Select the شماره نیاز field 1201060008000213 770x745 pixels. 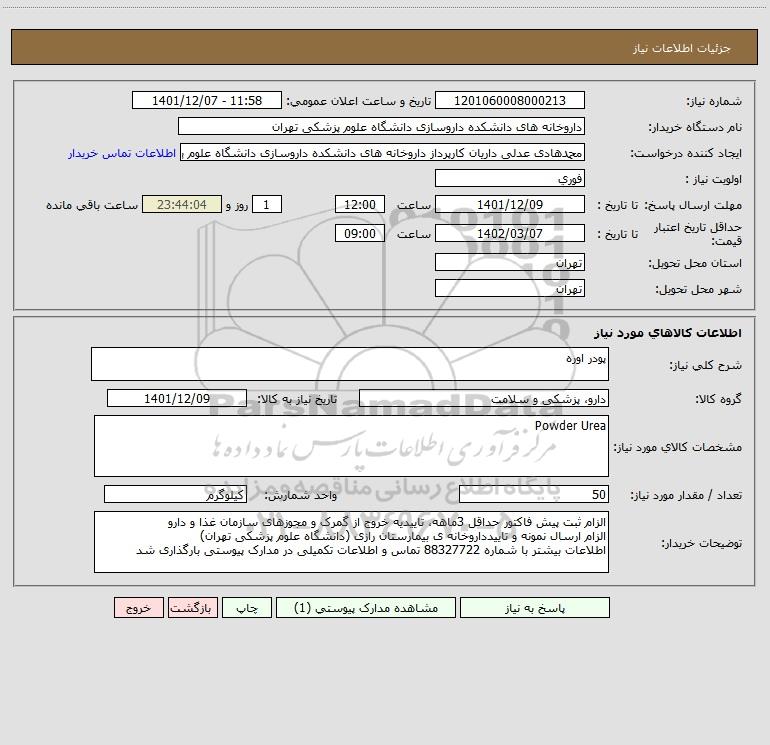pos(510,101)
